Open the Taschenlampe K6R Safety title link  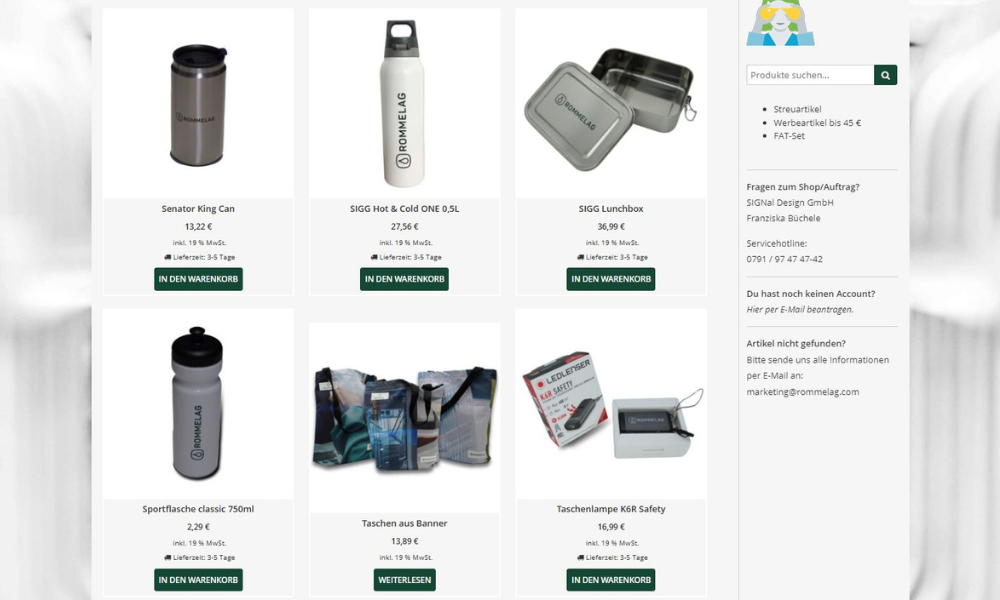(x=611, y=509)
